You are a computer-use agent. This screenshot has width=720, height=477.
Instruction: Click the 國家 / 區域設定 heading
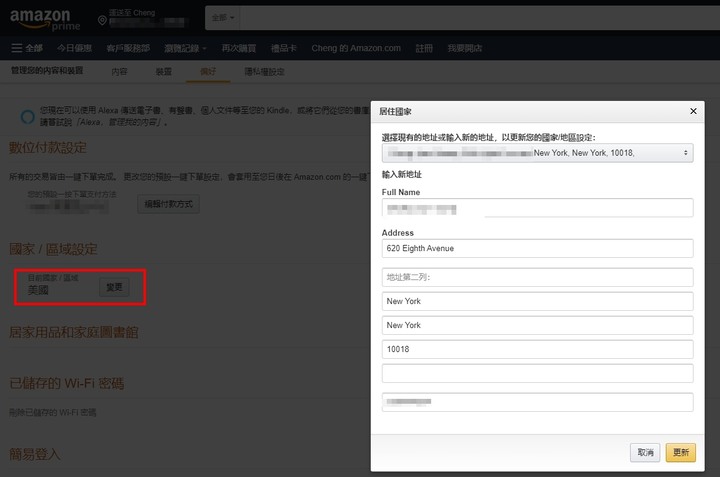(x=53, y=249)
